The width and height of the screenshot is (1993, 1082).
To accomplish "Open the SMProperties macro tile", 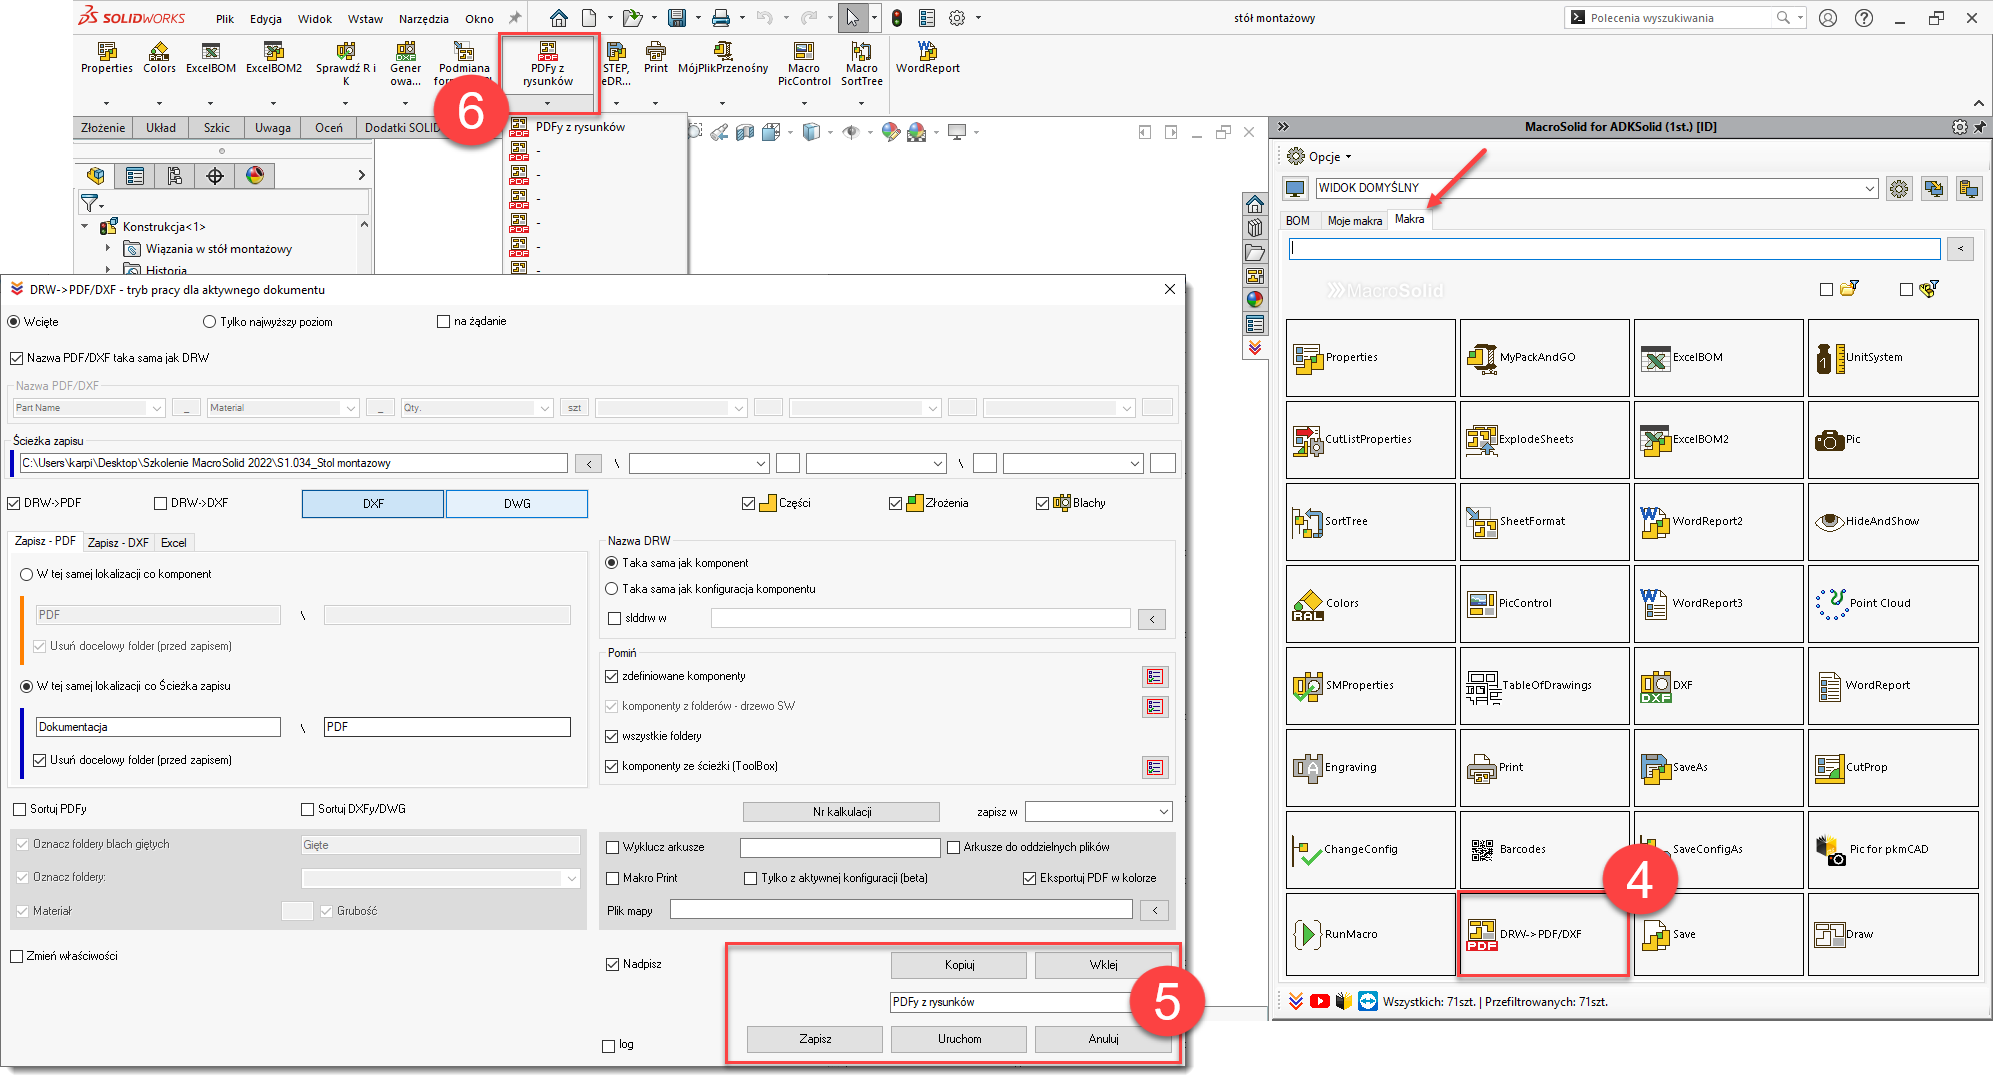I will (x=1370, y=686).
